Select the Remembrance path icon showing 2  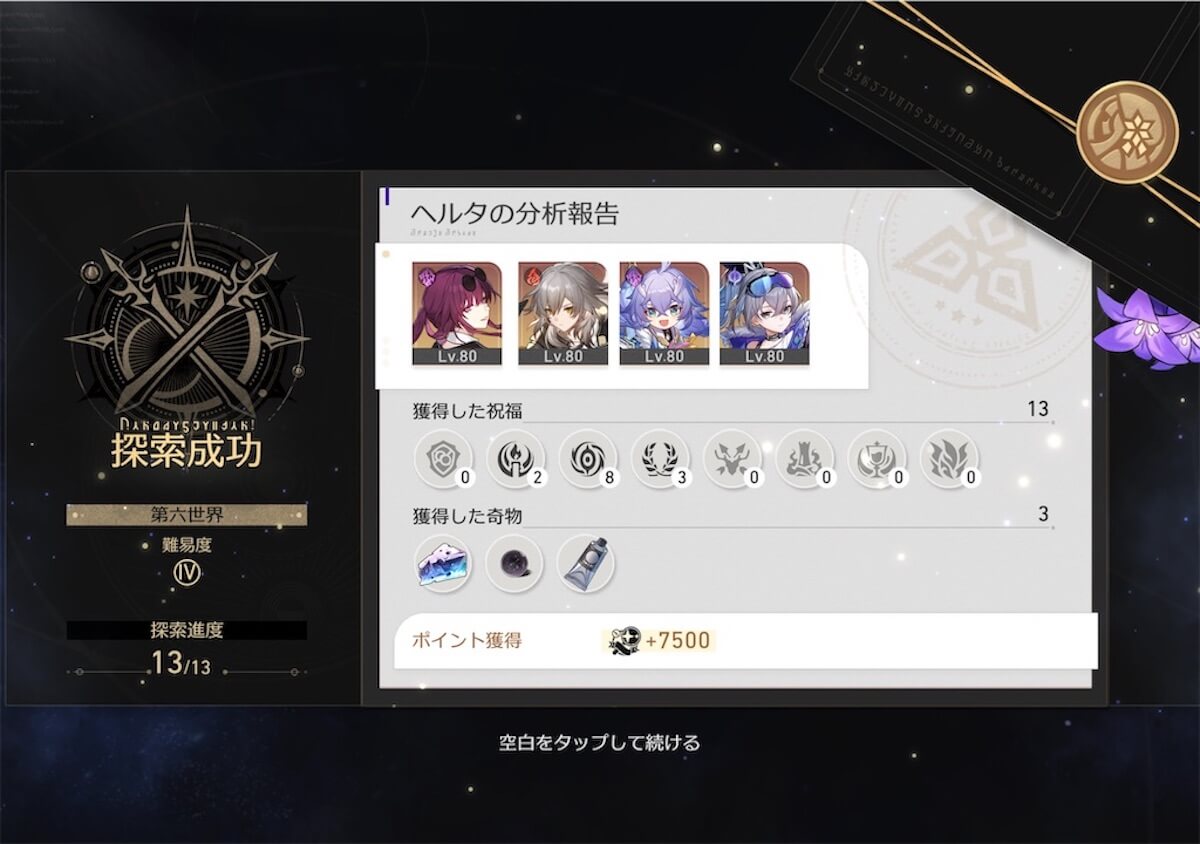tap(515, 459)
